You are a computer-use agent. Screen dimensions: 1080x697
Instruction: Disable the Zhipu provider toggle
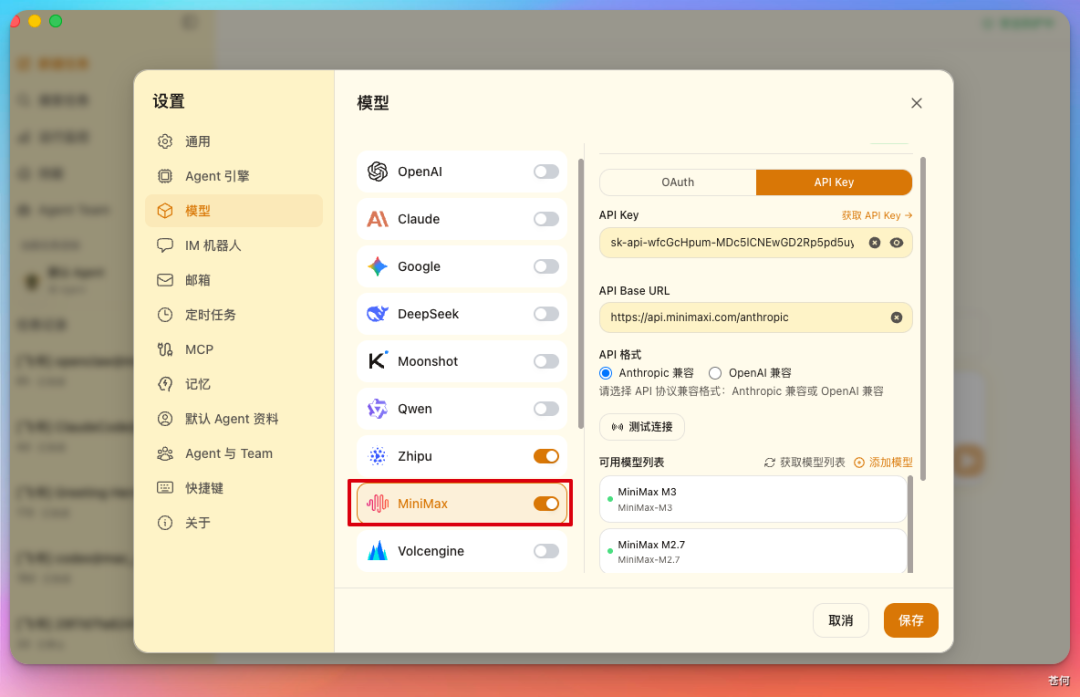click(546, 456)
